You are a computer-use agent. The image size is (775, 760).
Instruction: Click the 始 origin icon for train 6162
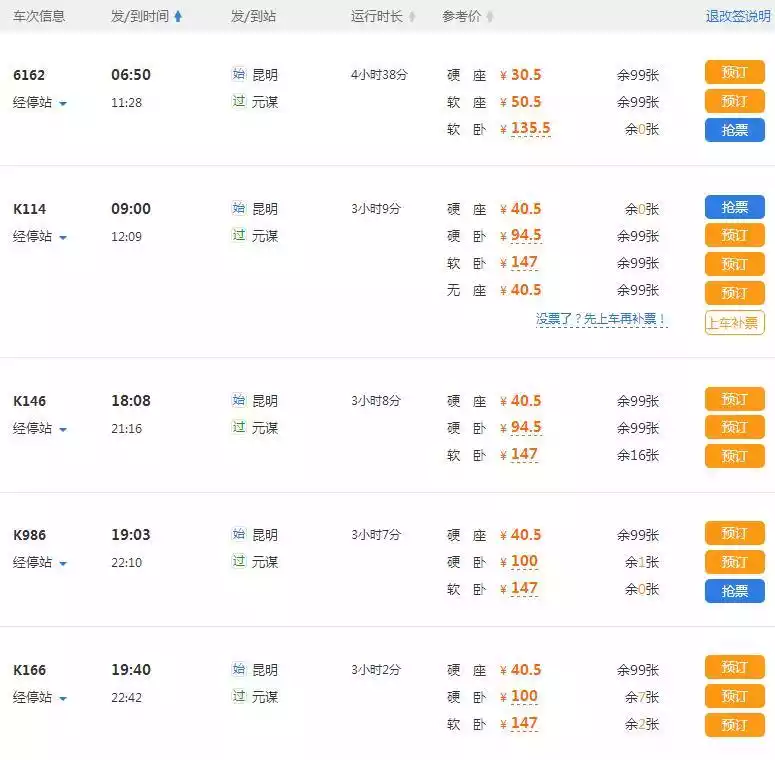coord(239,75)
